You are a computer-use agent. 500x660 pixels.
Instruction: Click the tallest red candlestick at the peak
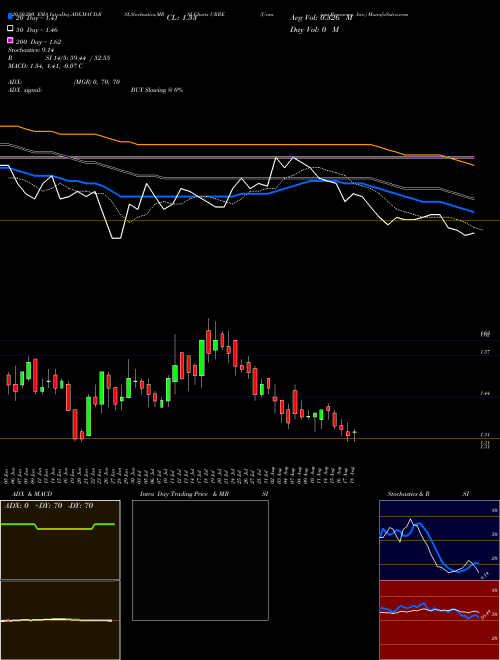pos(208,341)
